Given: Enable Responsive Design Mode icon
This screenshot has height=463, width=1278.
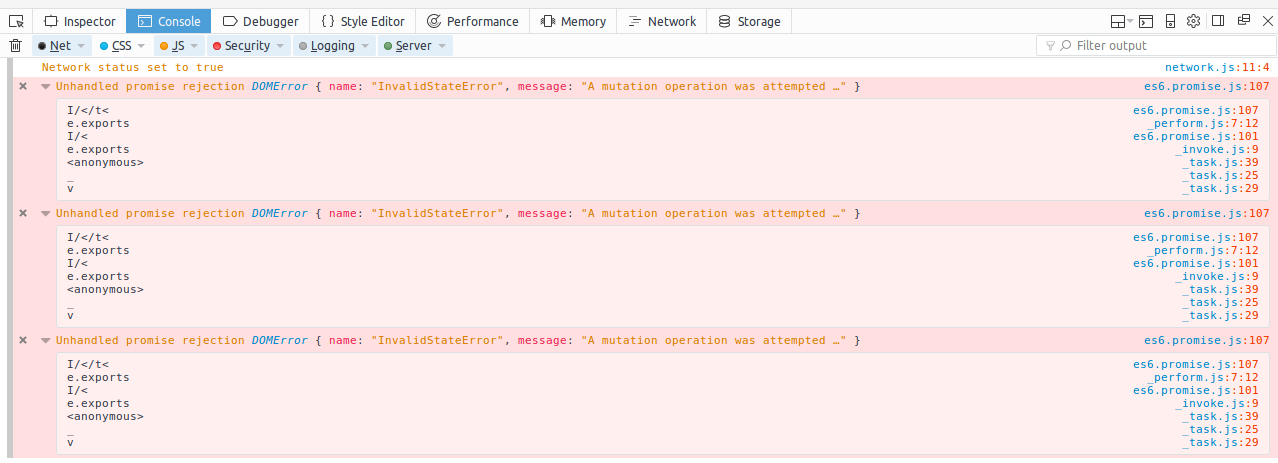Looking at the screenshot, I should point(1169,21).
